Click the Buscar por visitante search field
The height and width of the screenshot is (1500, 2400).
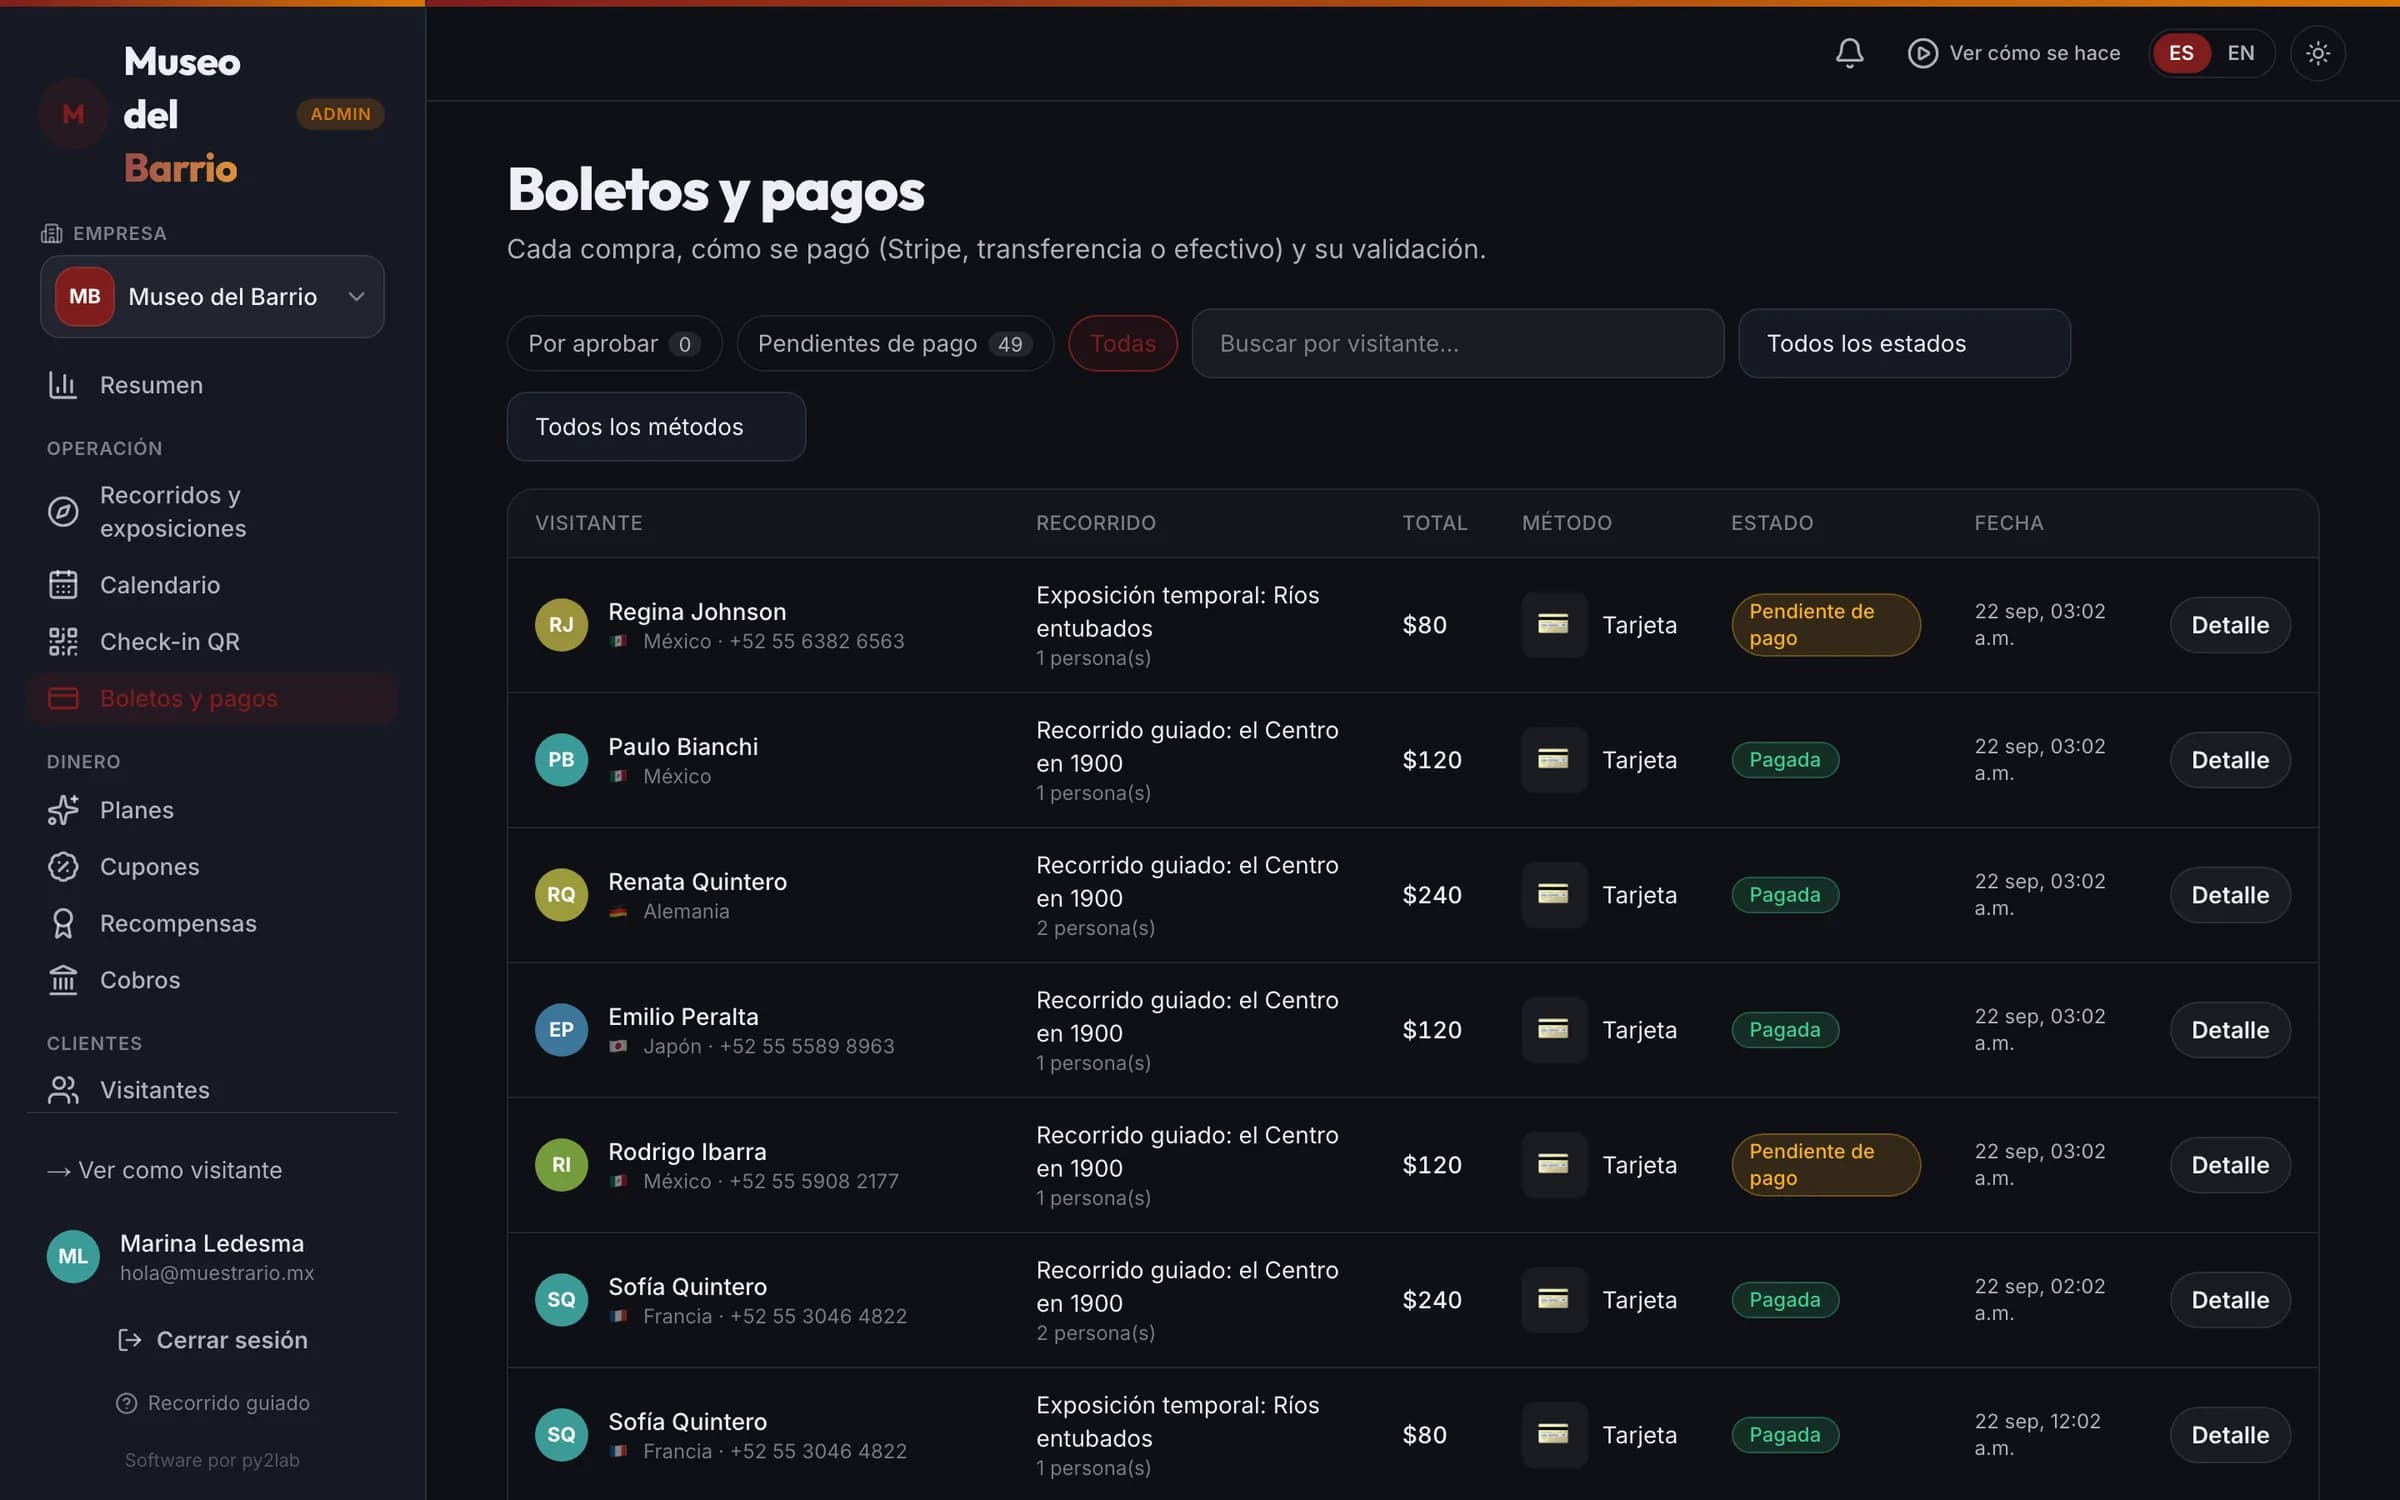1457,344
